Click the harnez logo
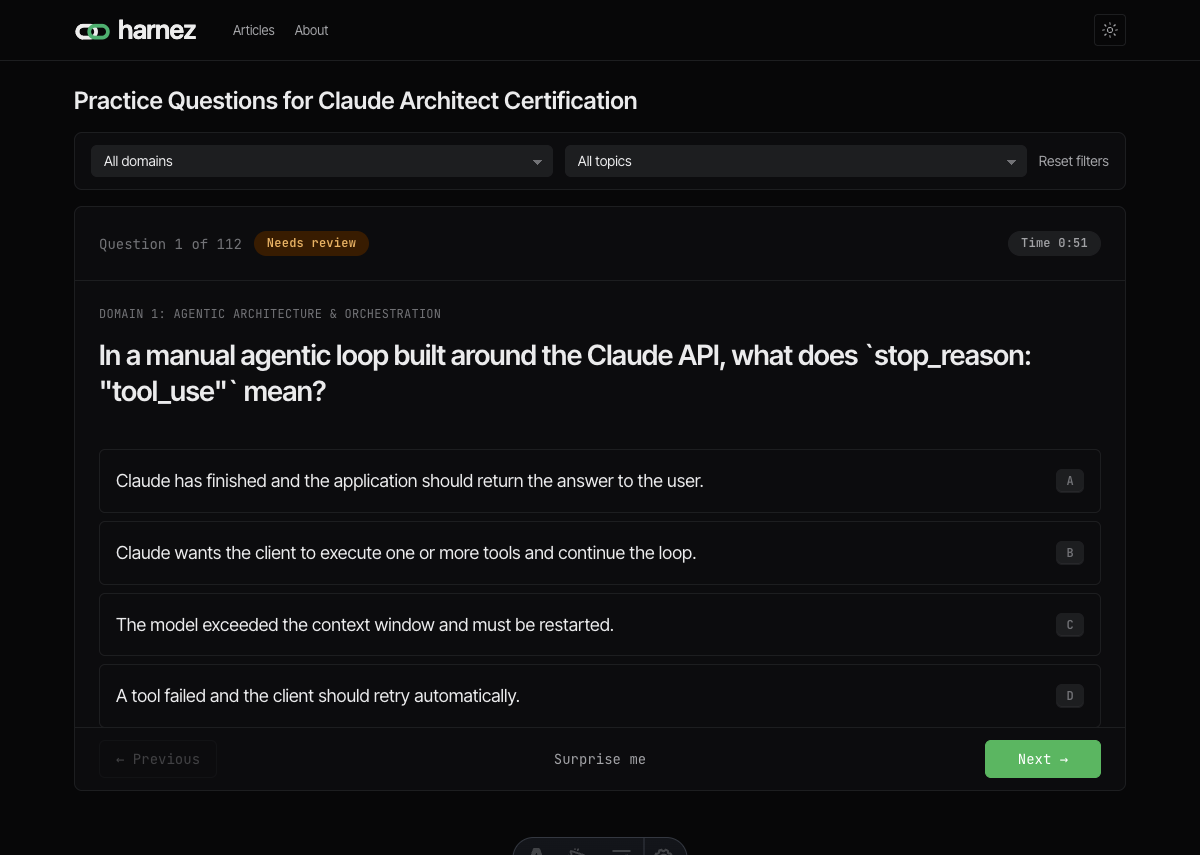The height and width of the screenshot is (855, 1200). [x=136, y=30]
